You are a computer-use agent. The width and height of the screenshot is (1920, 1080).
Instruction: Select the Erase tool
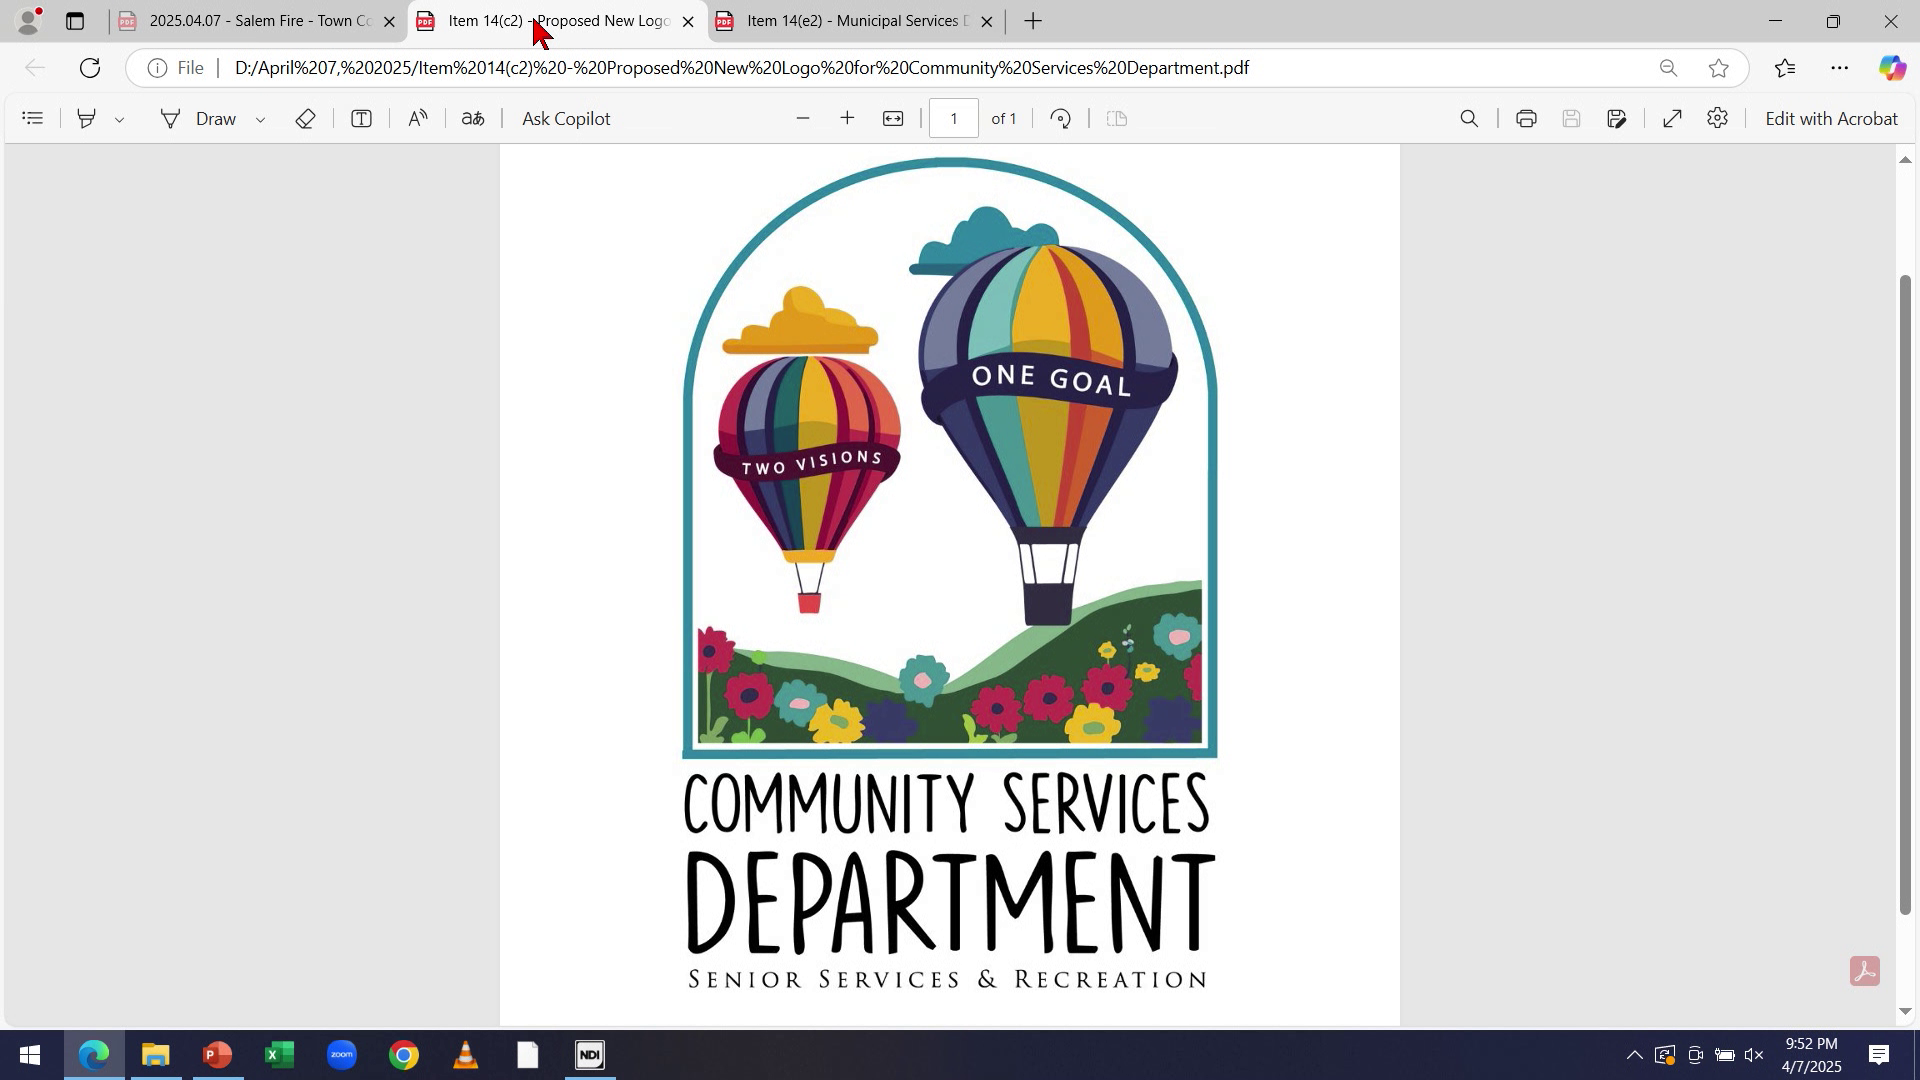306,118
